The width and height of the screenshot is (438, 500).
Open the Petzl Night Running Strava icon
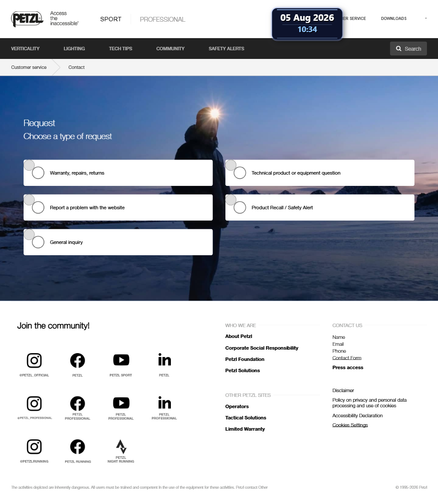click(121, 447)
